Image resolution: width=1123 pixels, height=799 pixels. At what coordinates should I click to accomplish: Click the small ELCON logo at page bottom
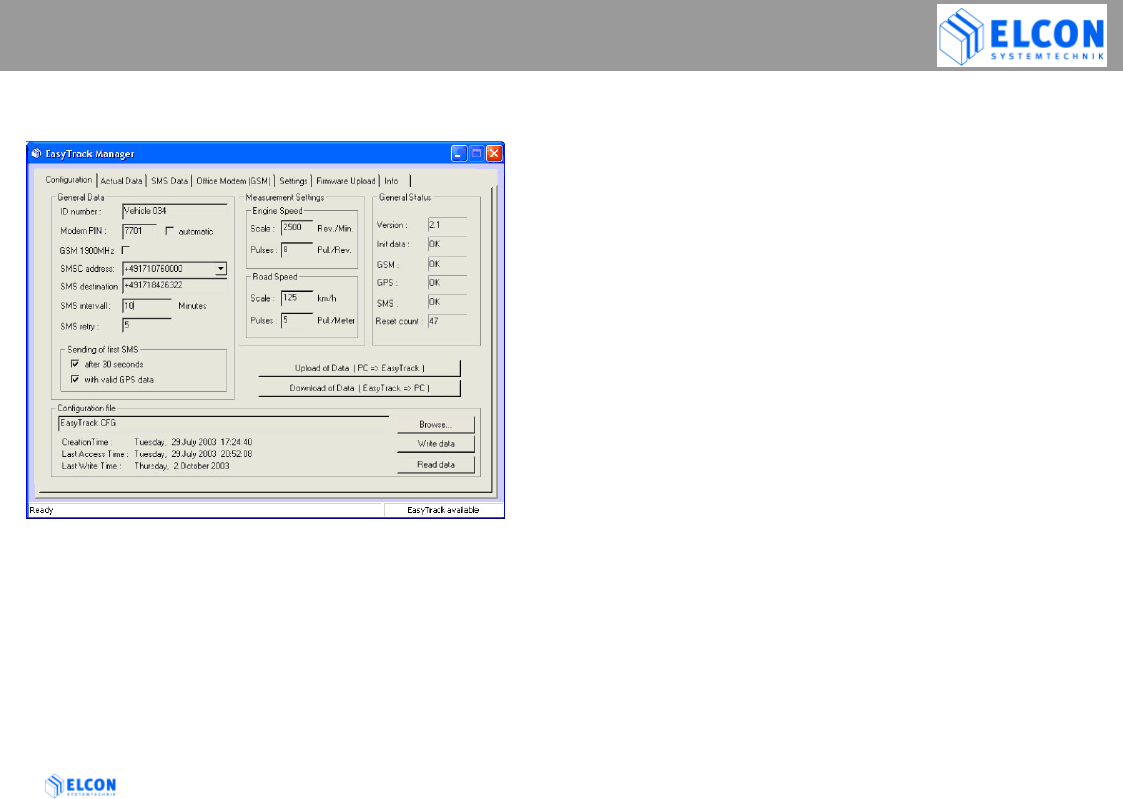click(80, 785)
